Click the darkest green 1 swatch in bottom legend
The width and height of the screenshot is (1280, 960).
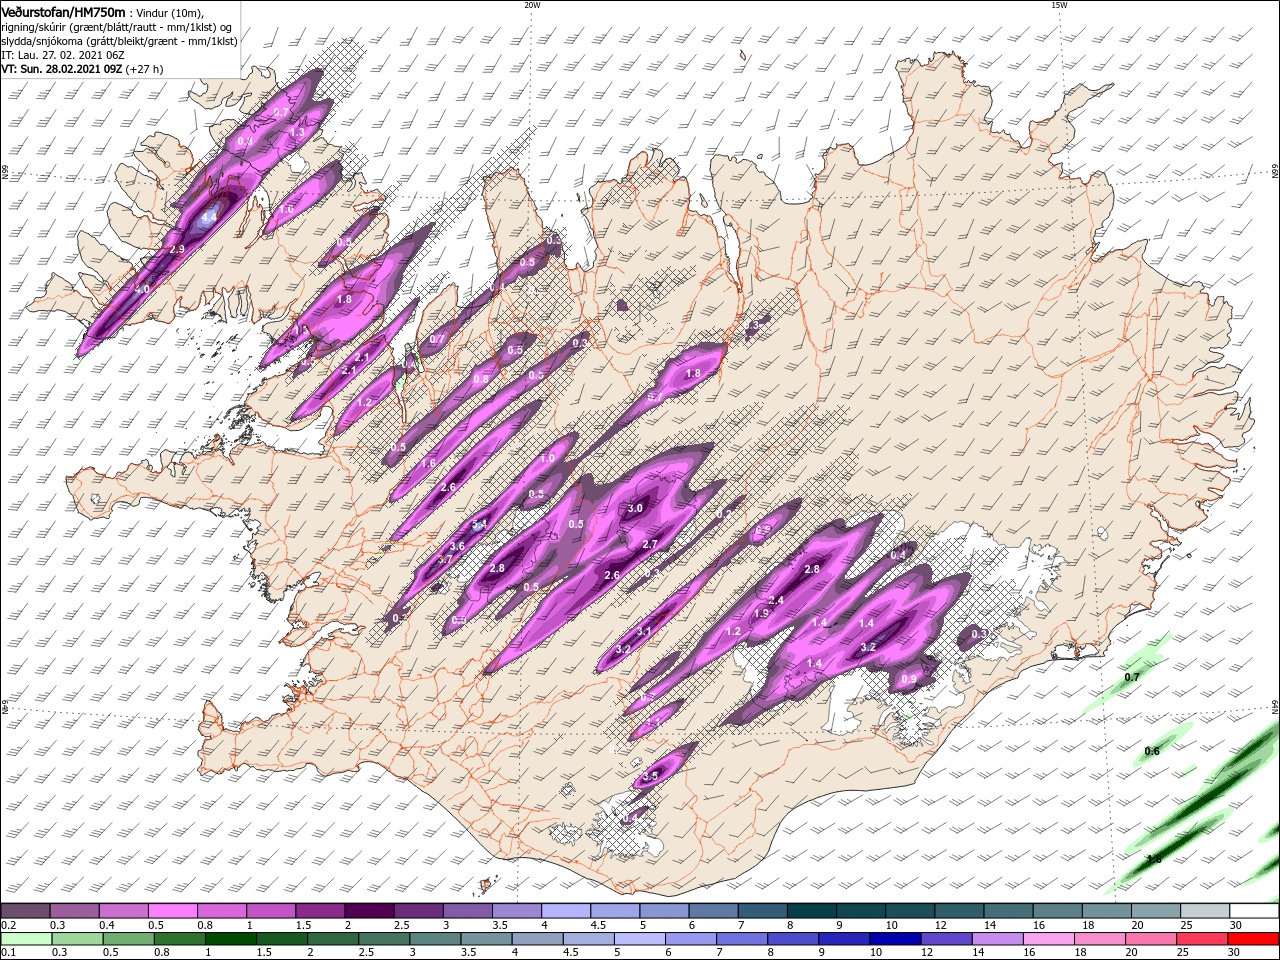[x=230, y=939]
